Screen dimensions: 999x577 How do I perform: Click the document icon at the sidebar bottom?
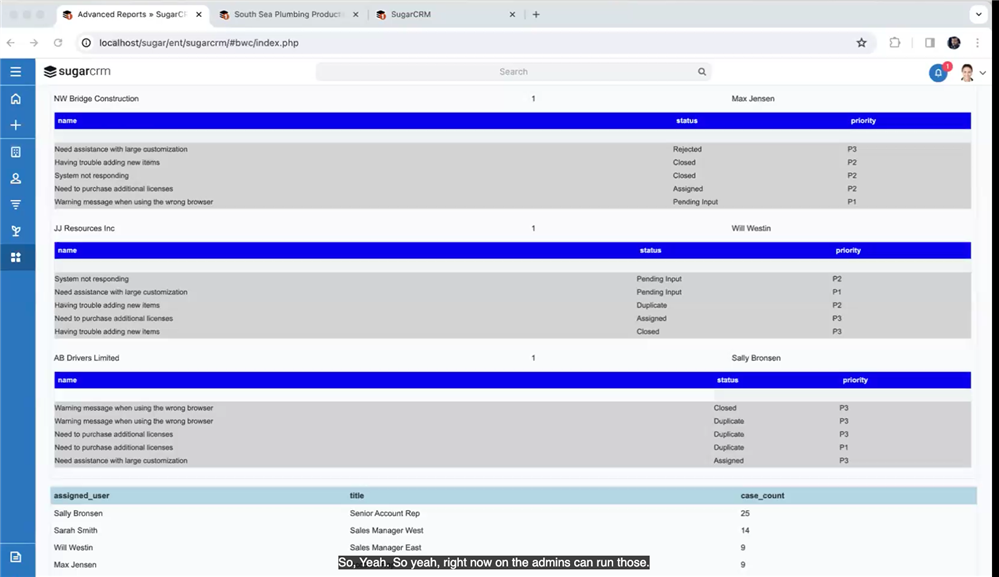tap(15, 557)
